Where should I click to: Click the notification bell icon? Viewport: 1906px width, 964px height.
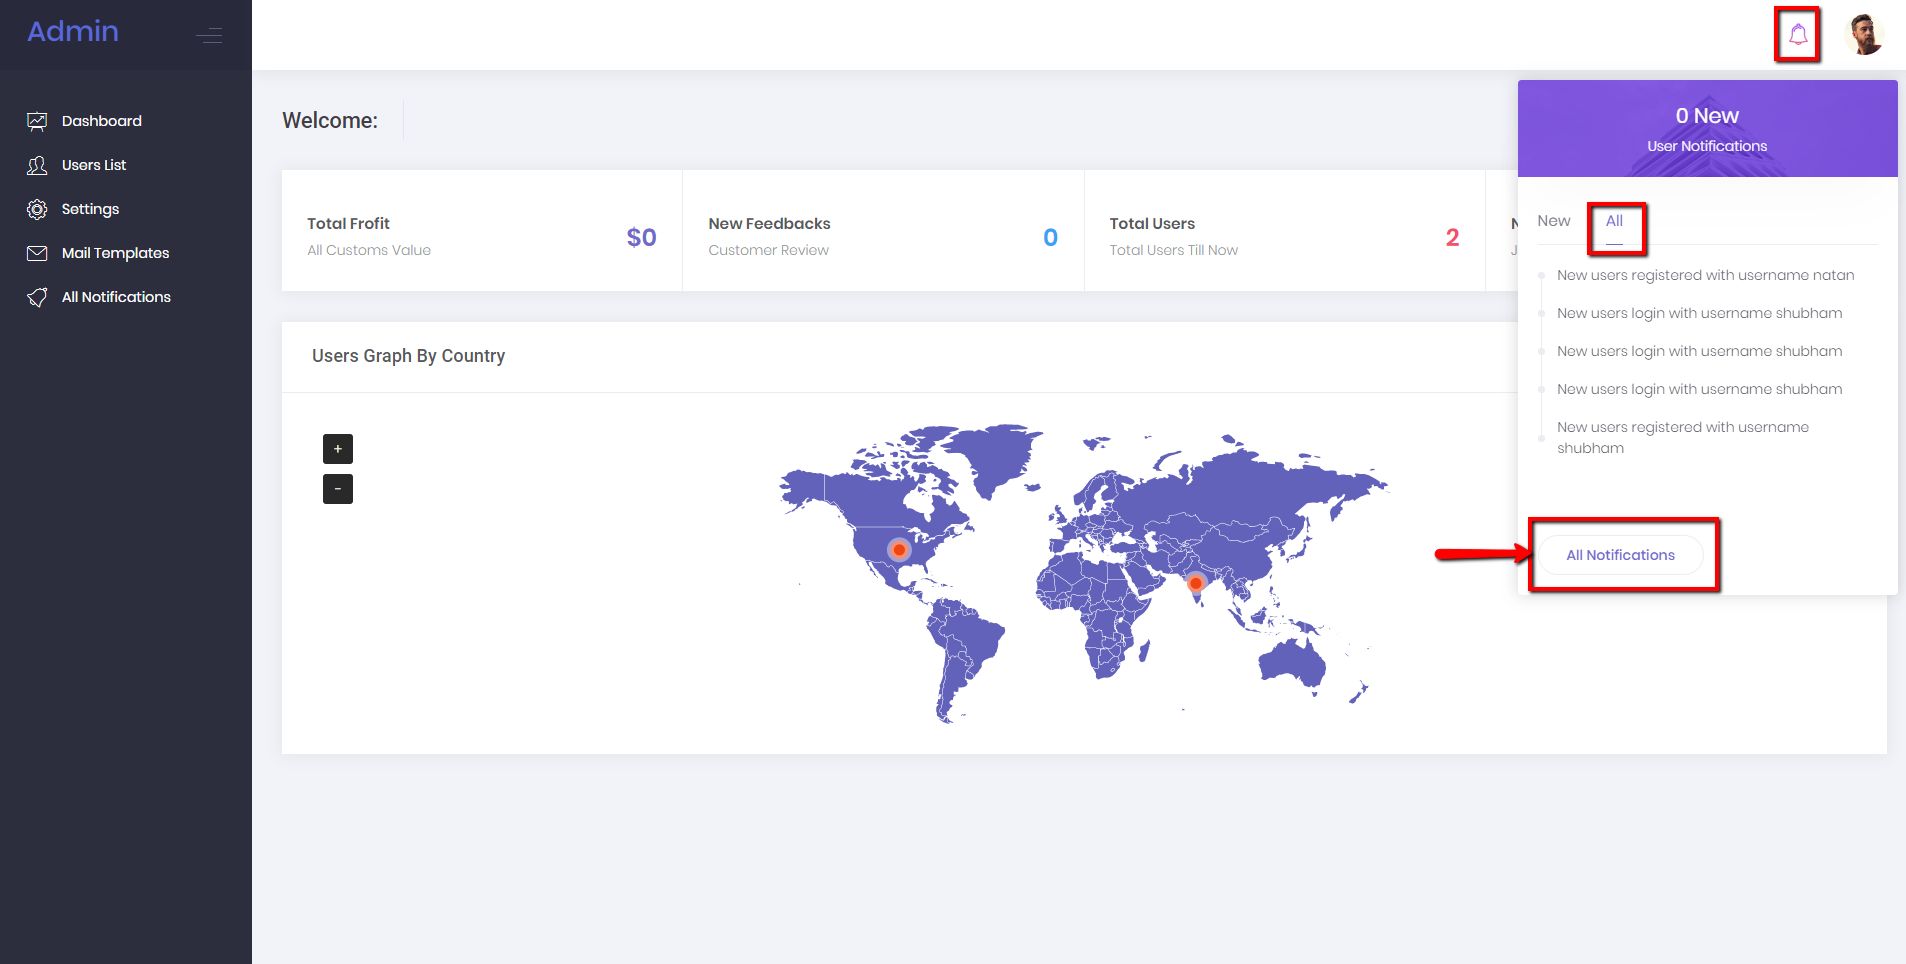tap(1797, 35)
